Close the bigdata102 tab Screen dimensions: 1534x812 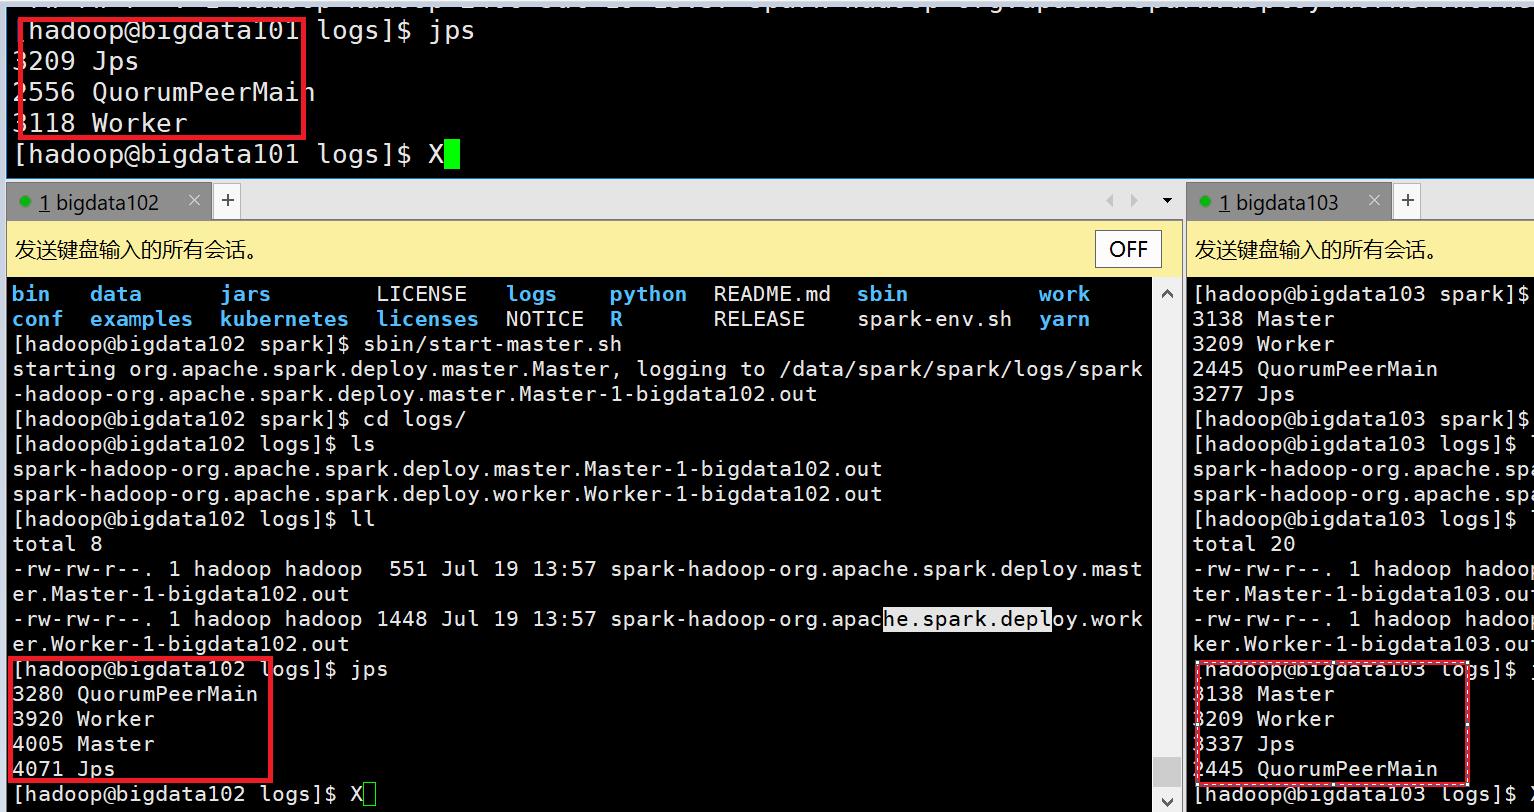tap(194, 201)
